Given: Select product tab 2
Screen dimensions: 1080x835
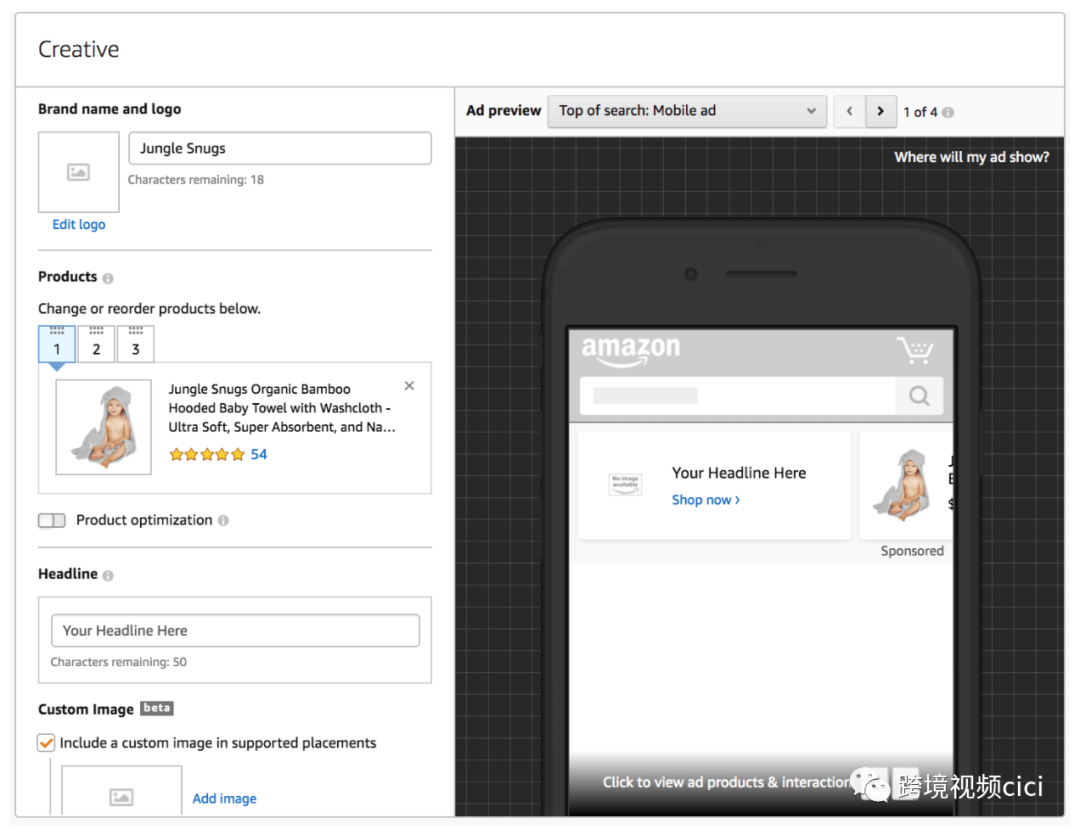Looking at the screenshot, I should (96, 345).
